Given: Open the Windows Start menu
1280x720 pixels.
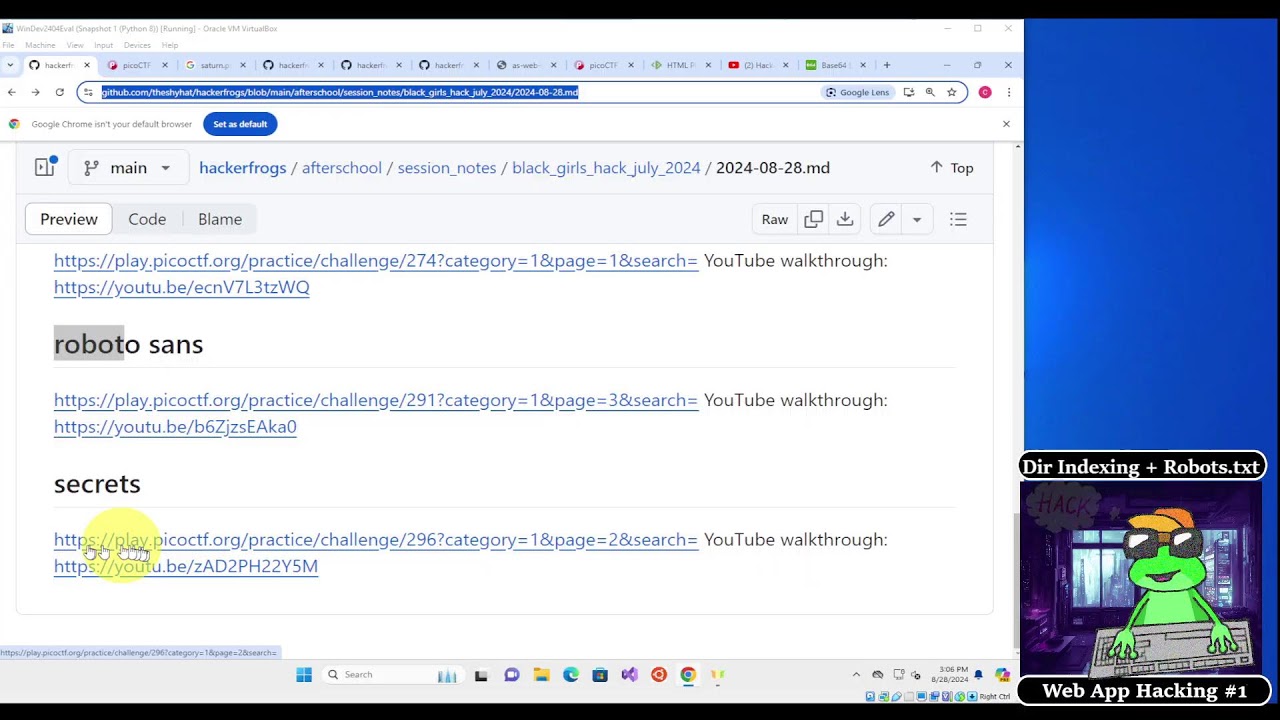Looking at the screenshot, I should pyautogui.click(x=304, y=675).
